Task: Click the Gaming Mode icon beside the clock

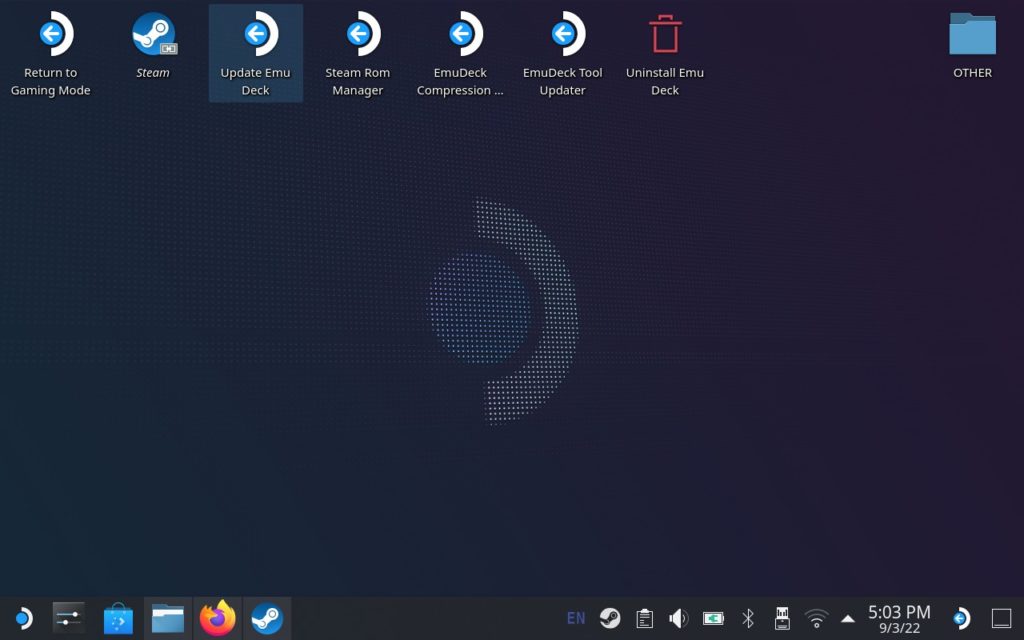Action: pos(961,618)
